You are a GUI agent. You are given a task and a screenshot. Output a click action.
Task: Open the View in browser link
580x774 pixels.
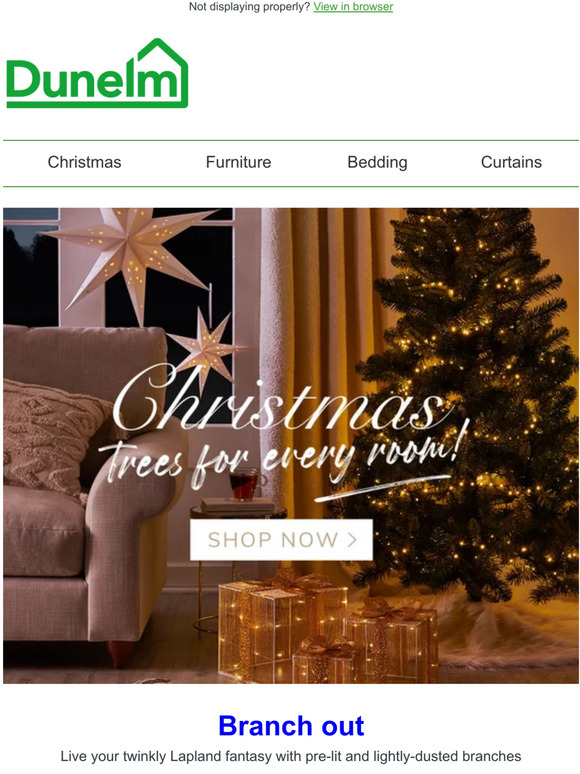click(x=353, y=7)
